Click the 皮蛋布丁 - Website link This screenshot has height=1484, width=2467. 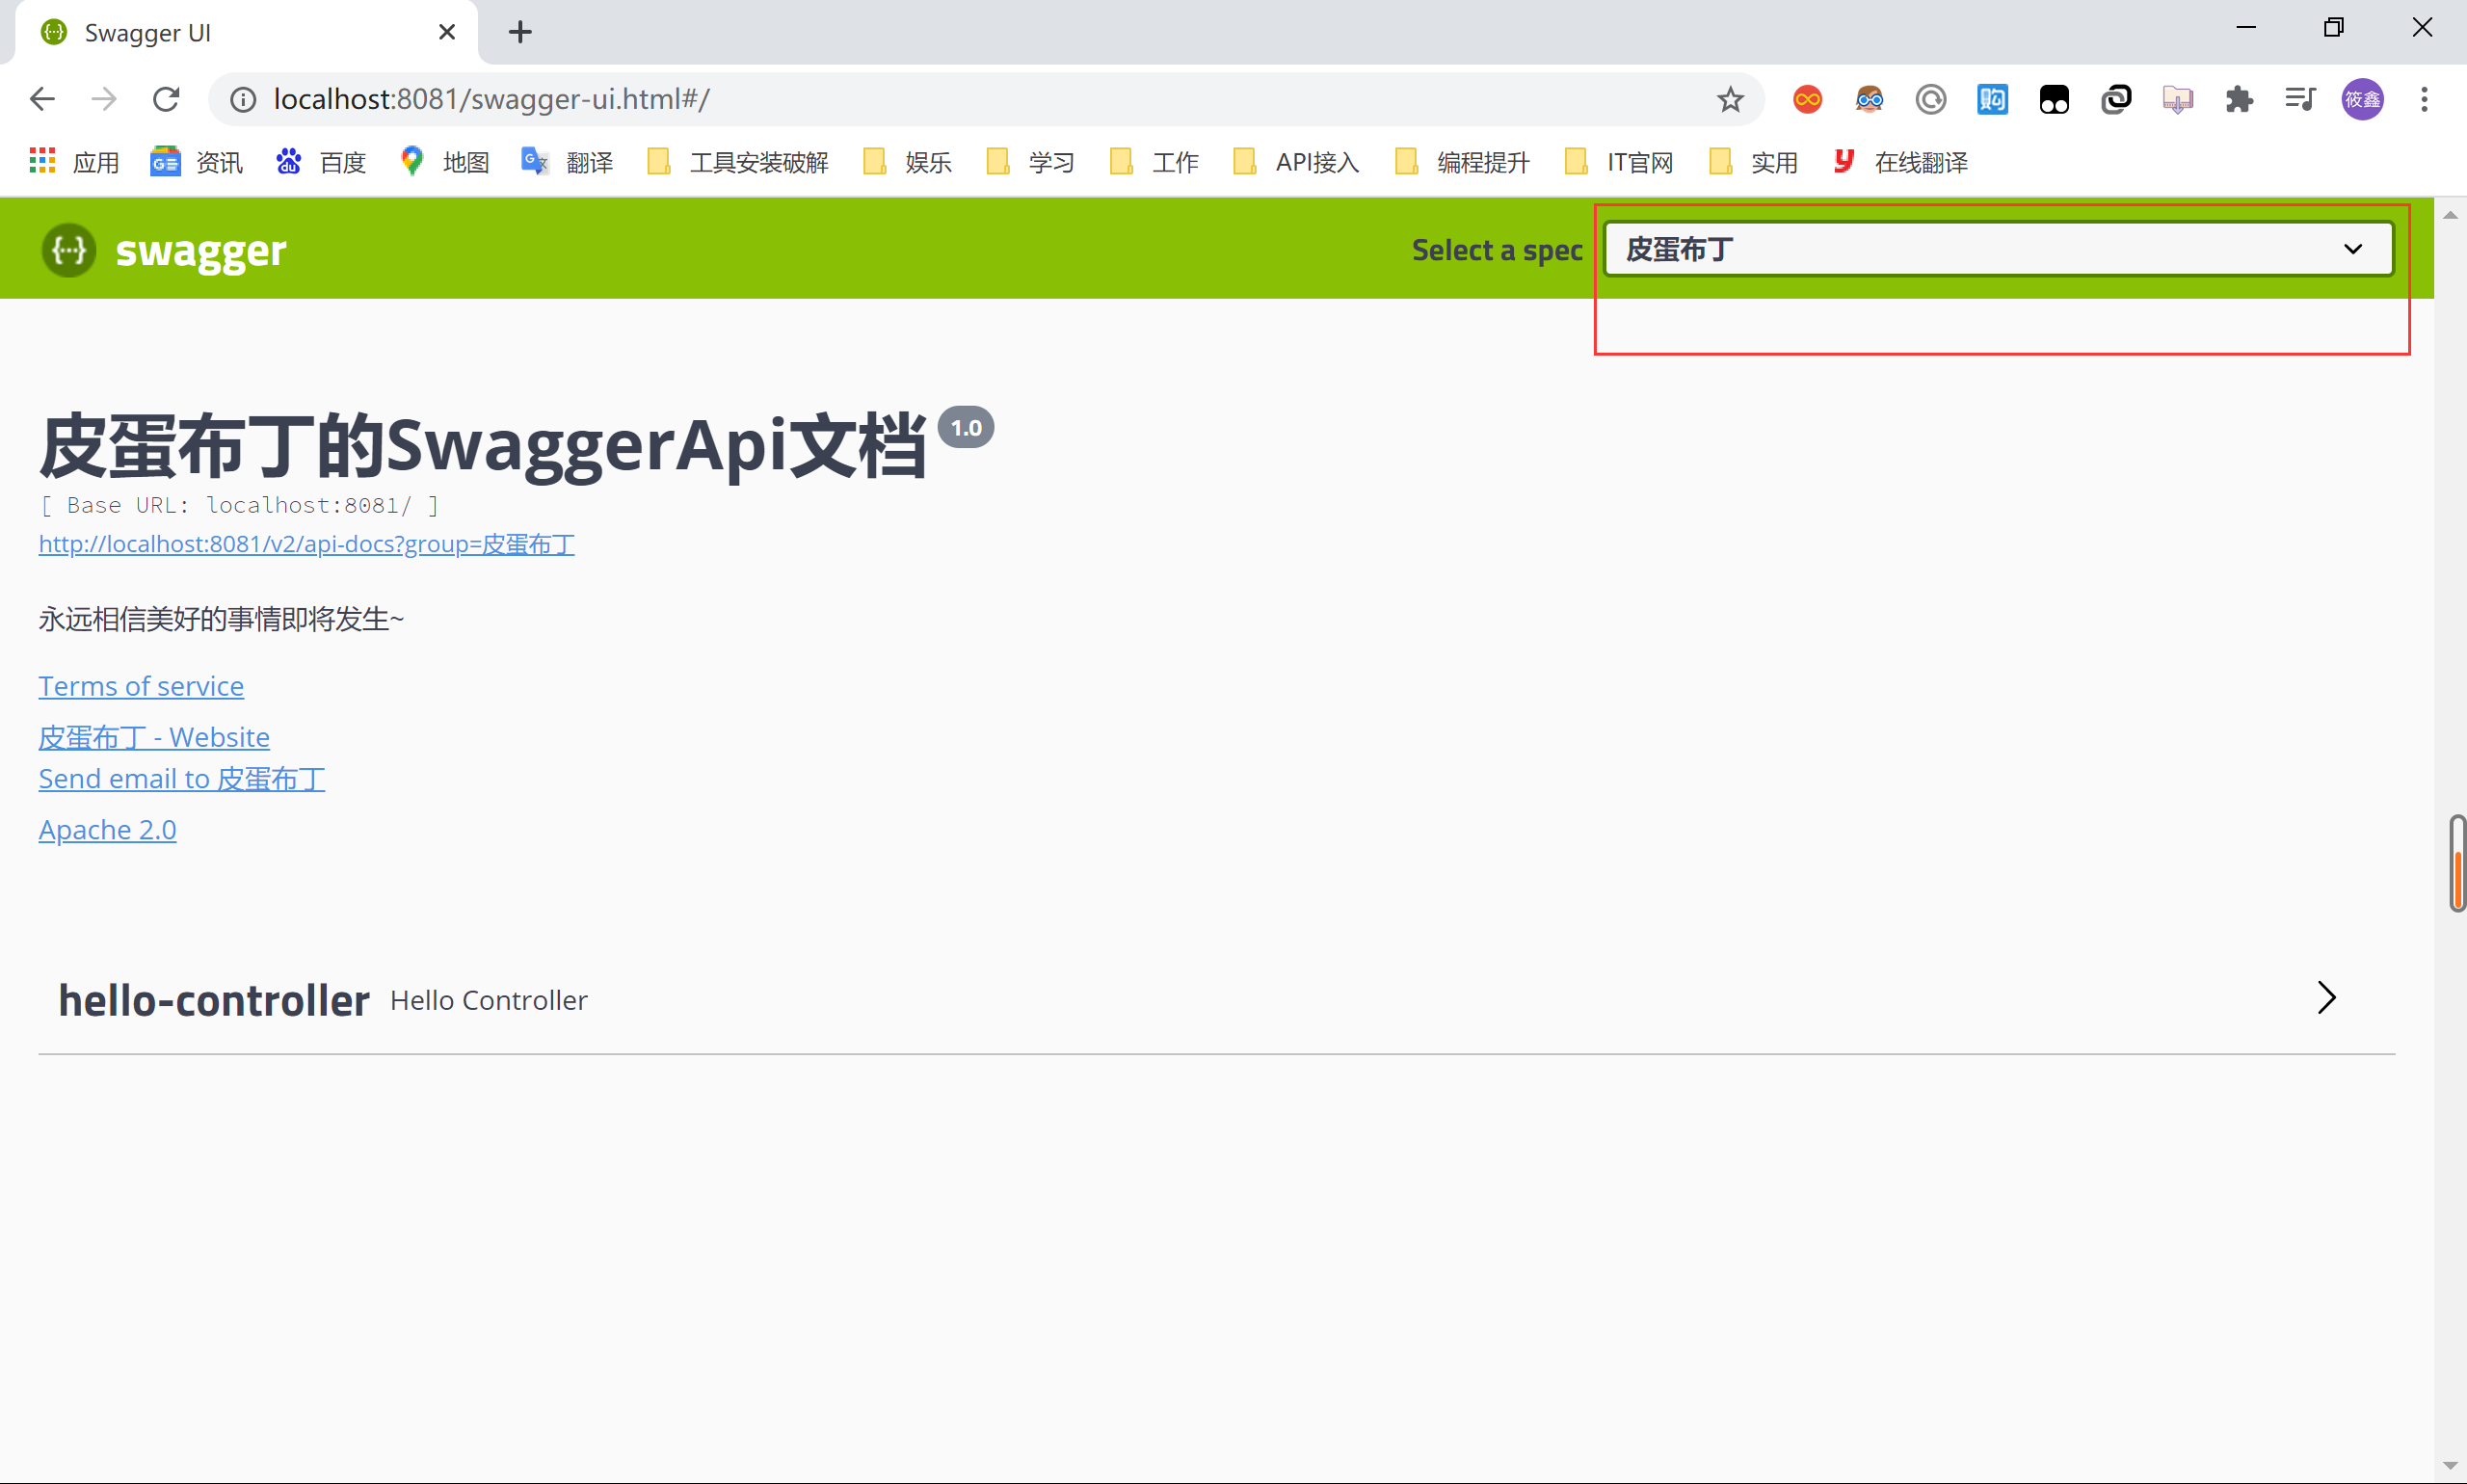pyautogui.click(x=153, y=737)
